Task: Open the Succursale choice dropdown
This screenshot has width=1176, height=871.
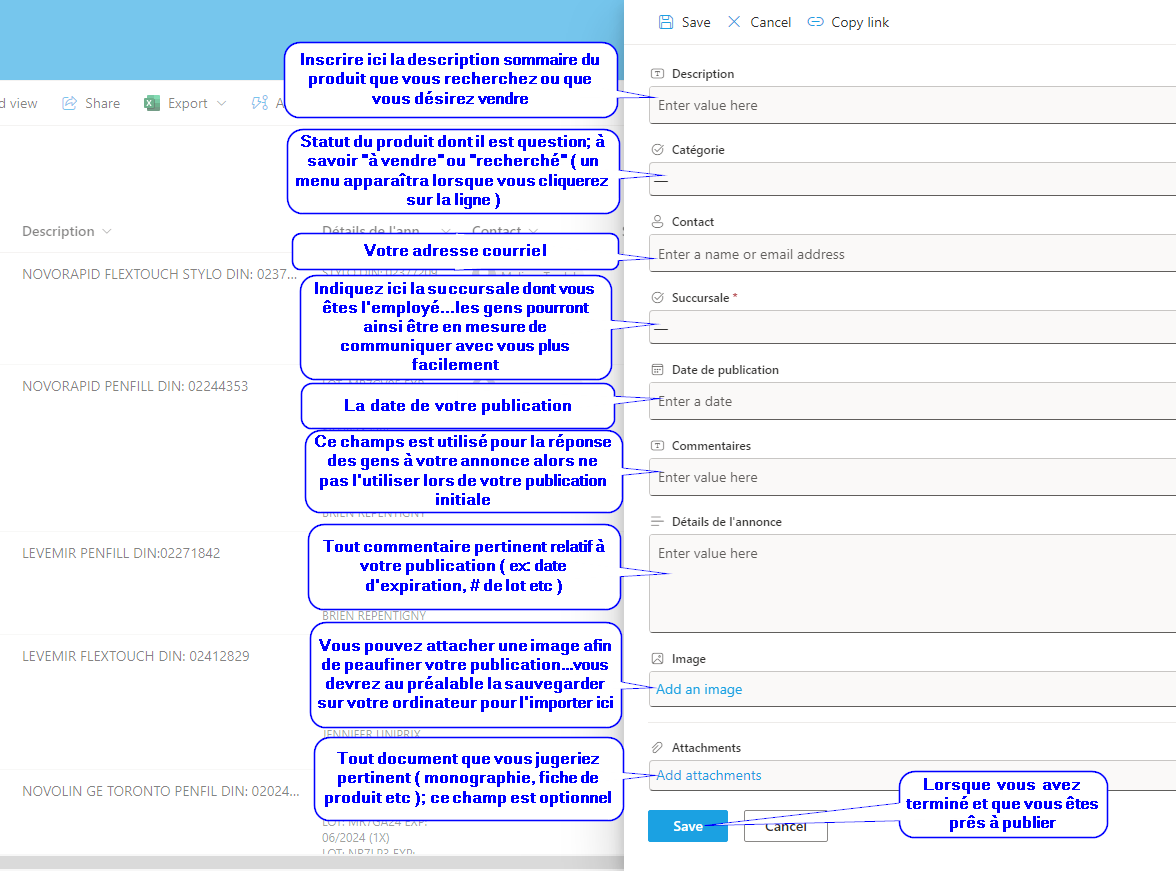Action: 912,327
